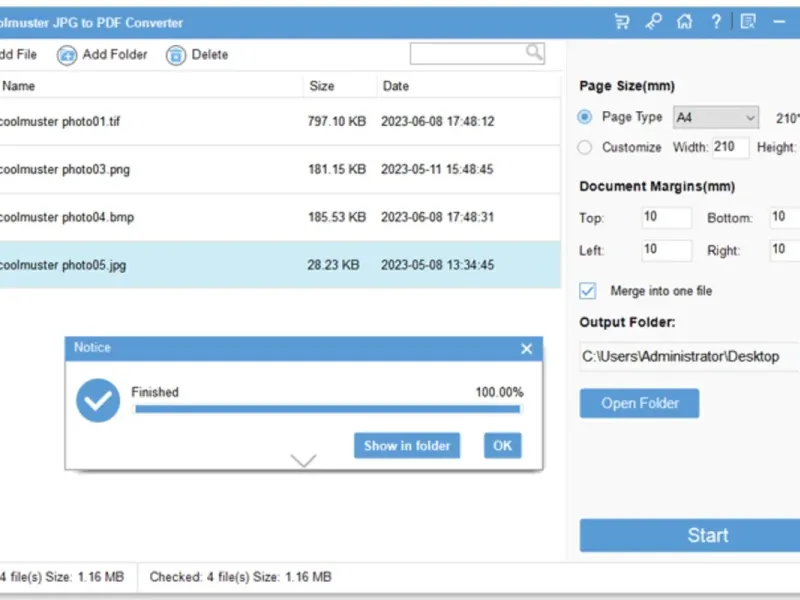The image size is (800, 600).
Task: Open help with the question mark icon
Action: click(x=716, y=21)
